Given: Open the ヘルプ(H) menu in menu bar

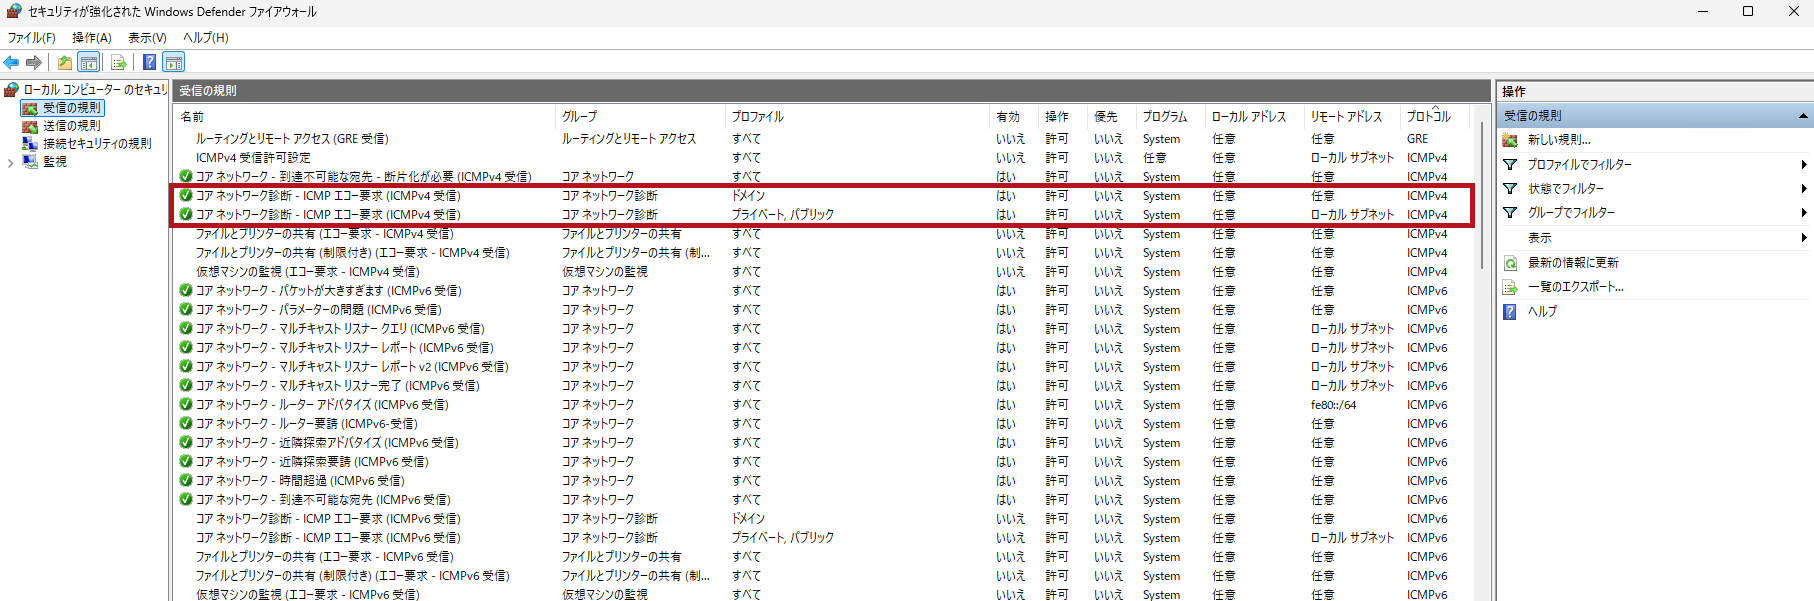Looking at the screenshot, I should [206, 38].
